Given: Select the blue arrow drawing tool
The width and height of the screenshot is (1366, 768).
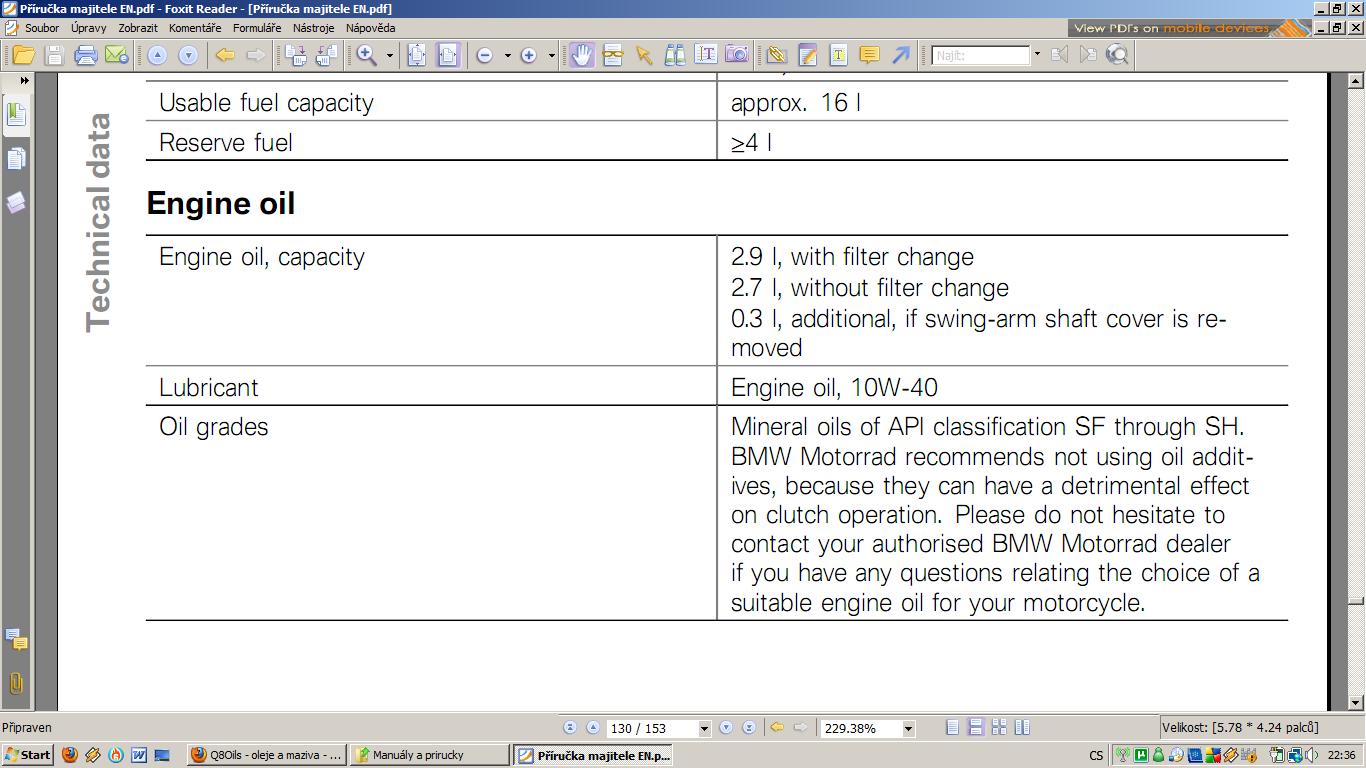Looking at the screenshot, I should click(900, 56).
